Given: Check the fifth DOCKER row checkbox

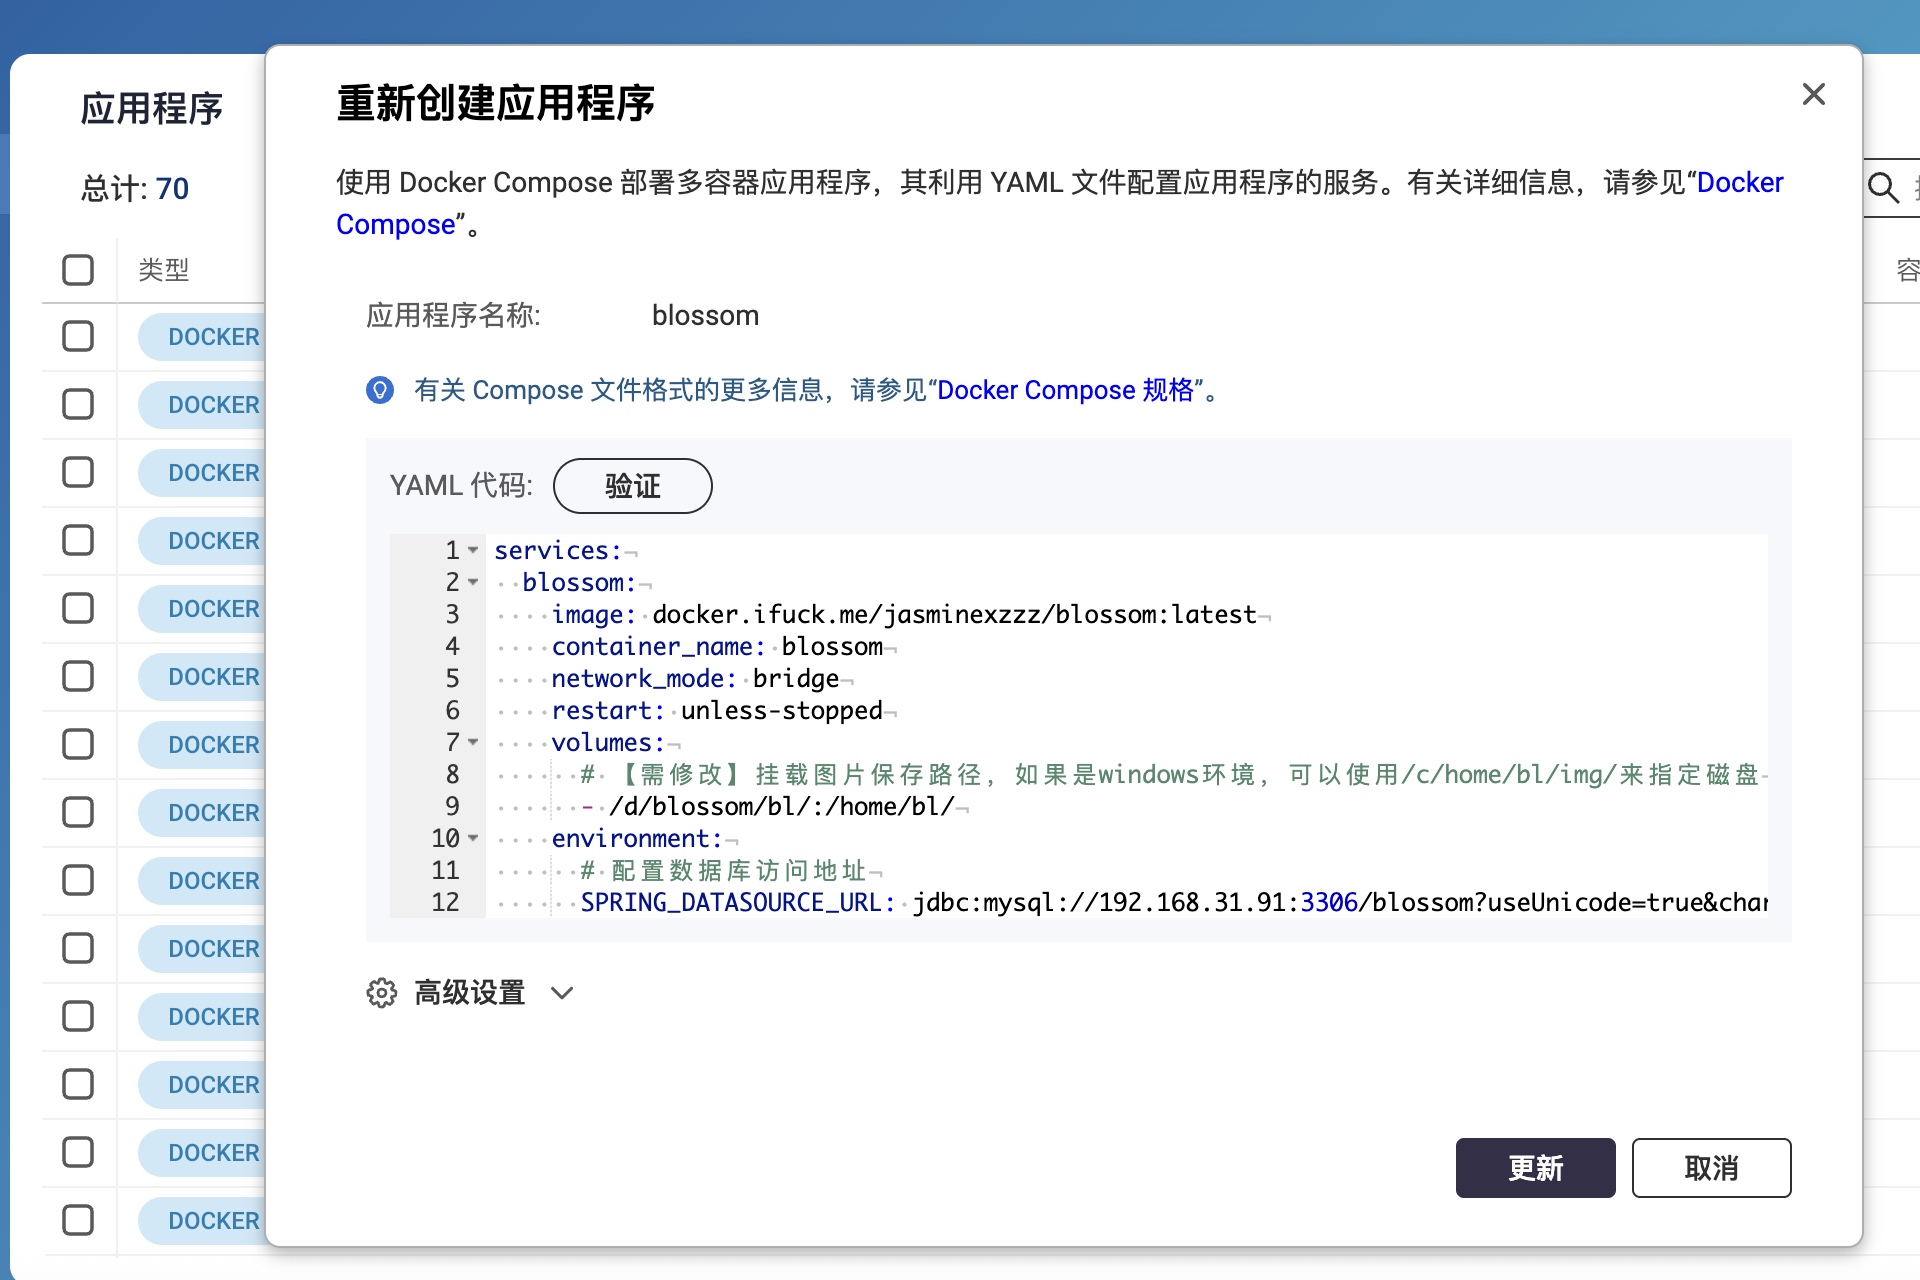Looking at the screenshot, I should [x=78, y=609].
